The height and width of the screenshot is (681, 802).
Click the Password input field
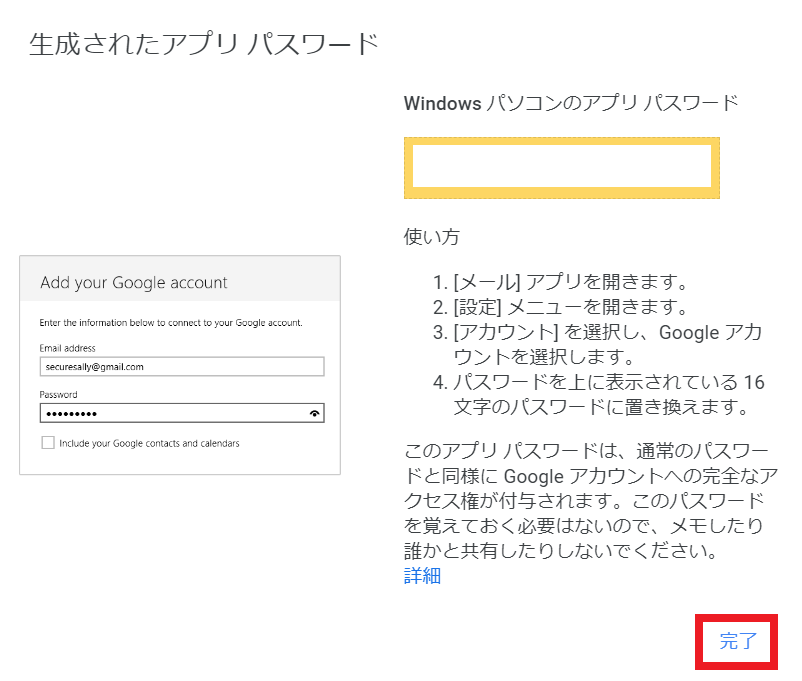(182, 413)
